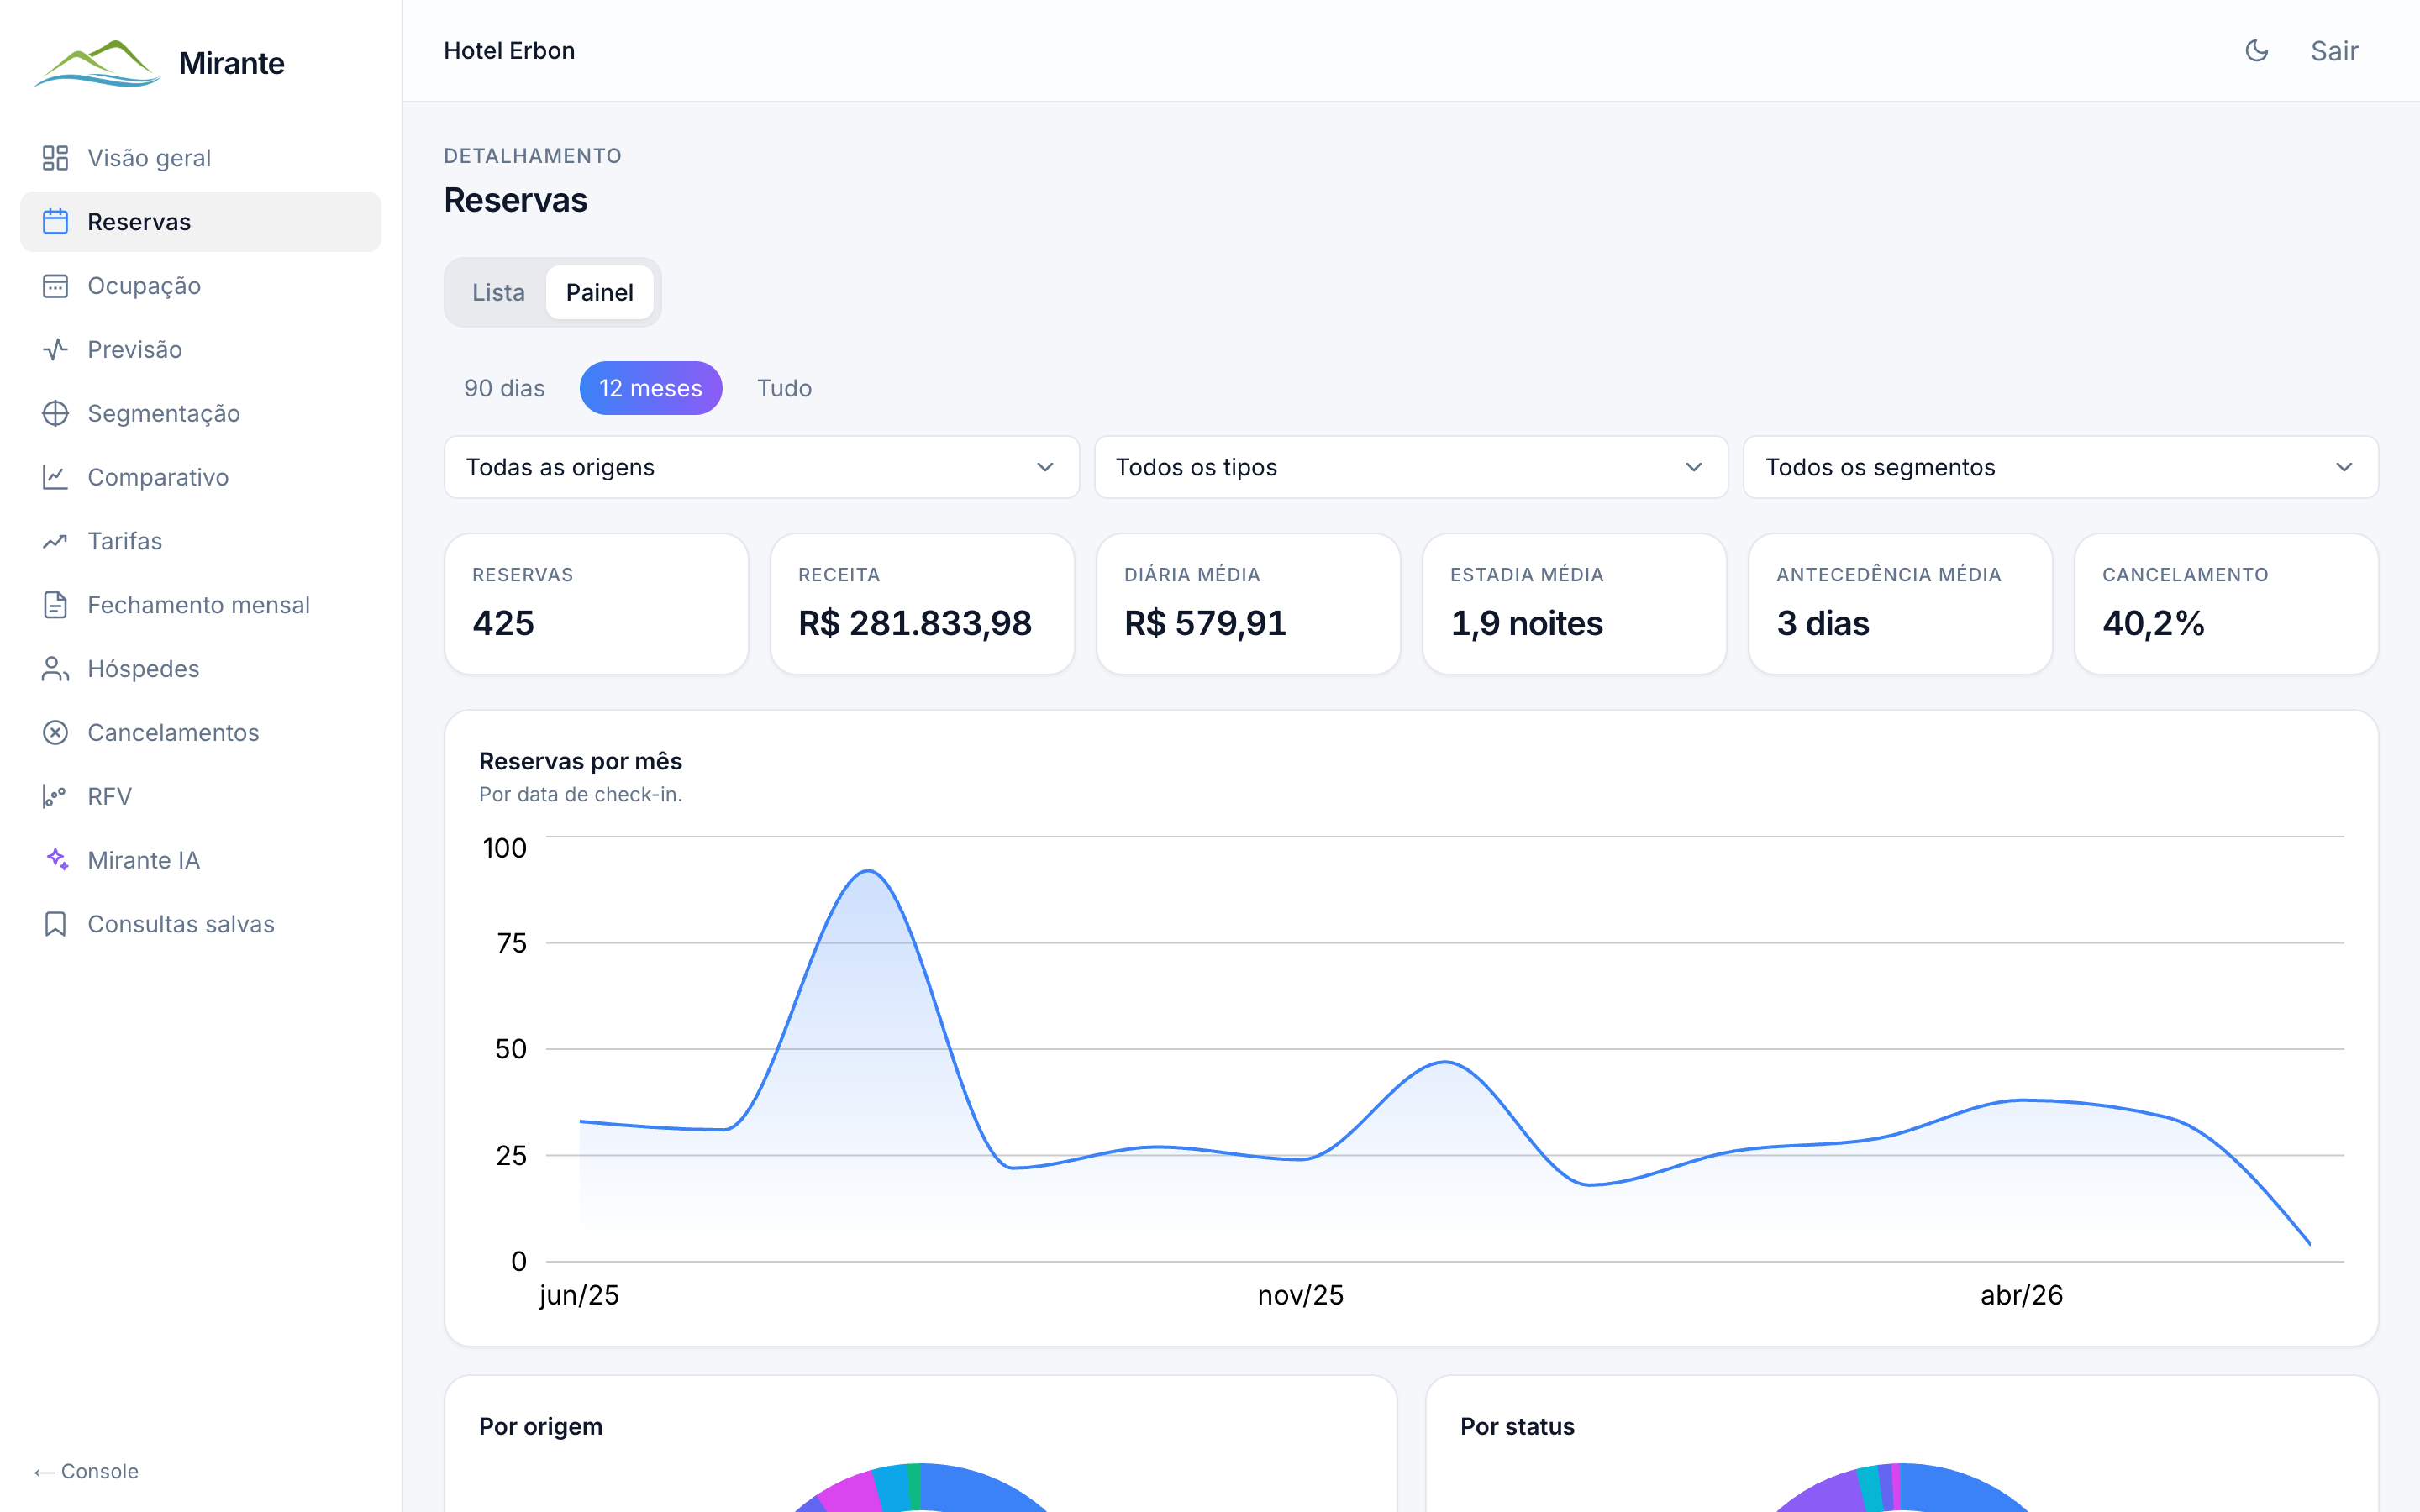Click the abr/26 axis label

2022,1295
